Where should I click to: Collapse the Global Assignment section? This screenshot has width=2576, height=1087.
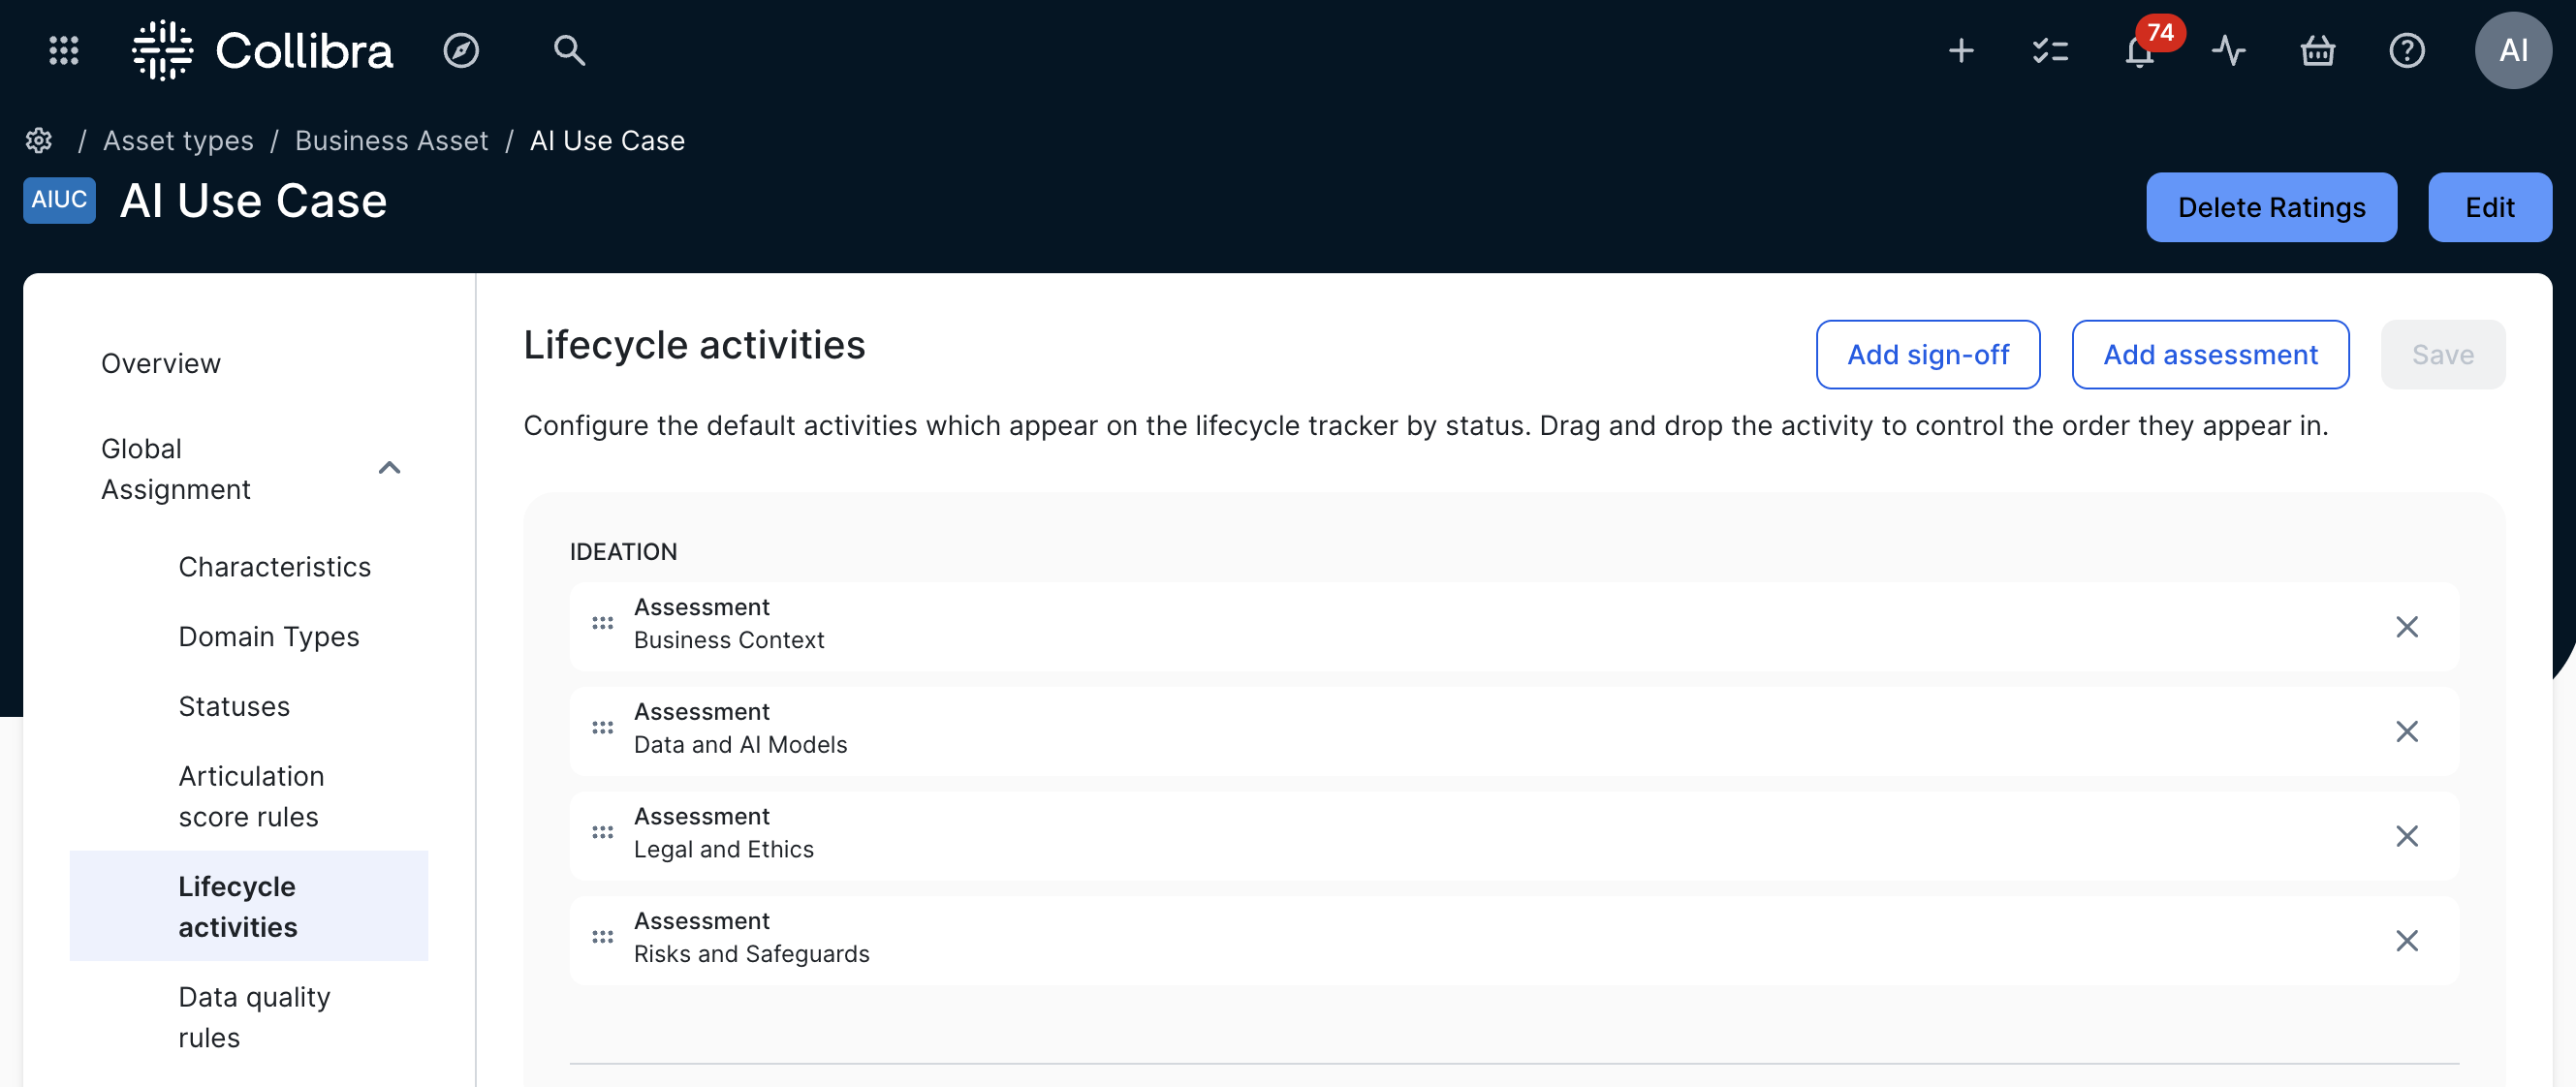pos(389,468)
